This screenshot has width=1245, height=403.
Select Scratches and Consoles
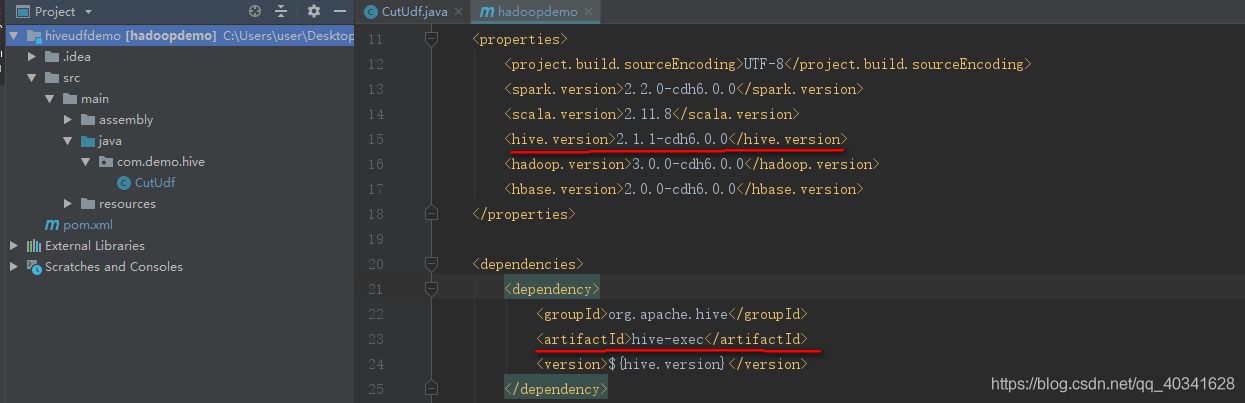point(113,267)
